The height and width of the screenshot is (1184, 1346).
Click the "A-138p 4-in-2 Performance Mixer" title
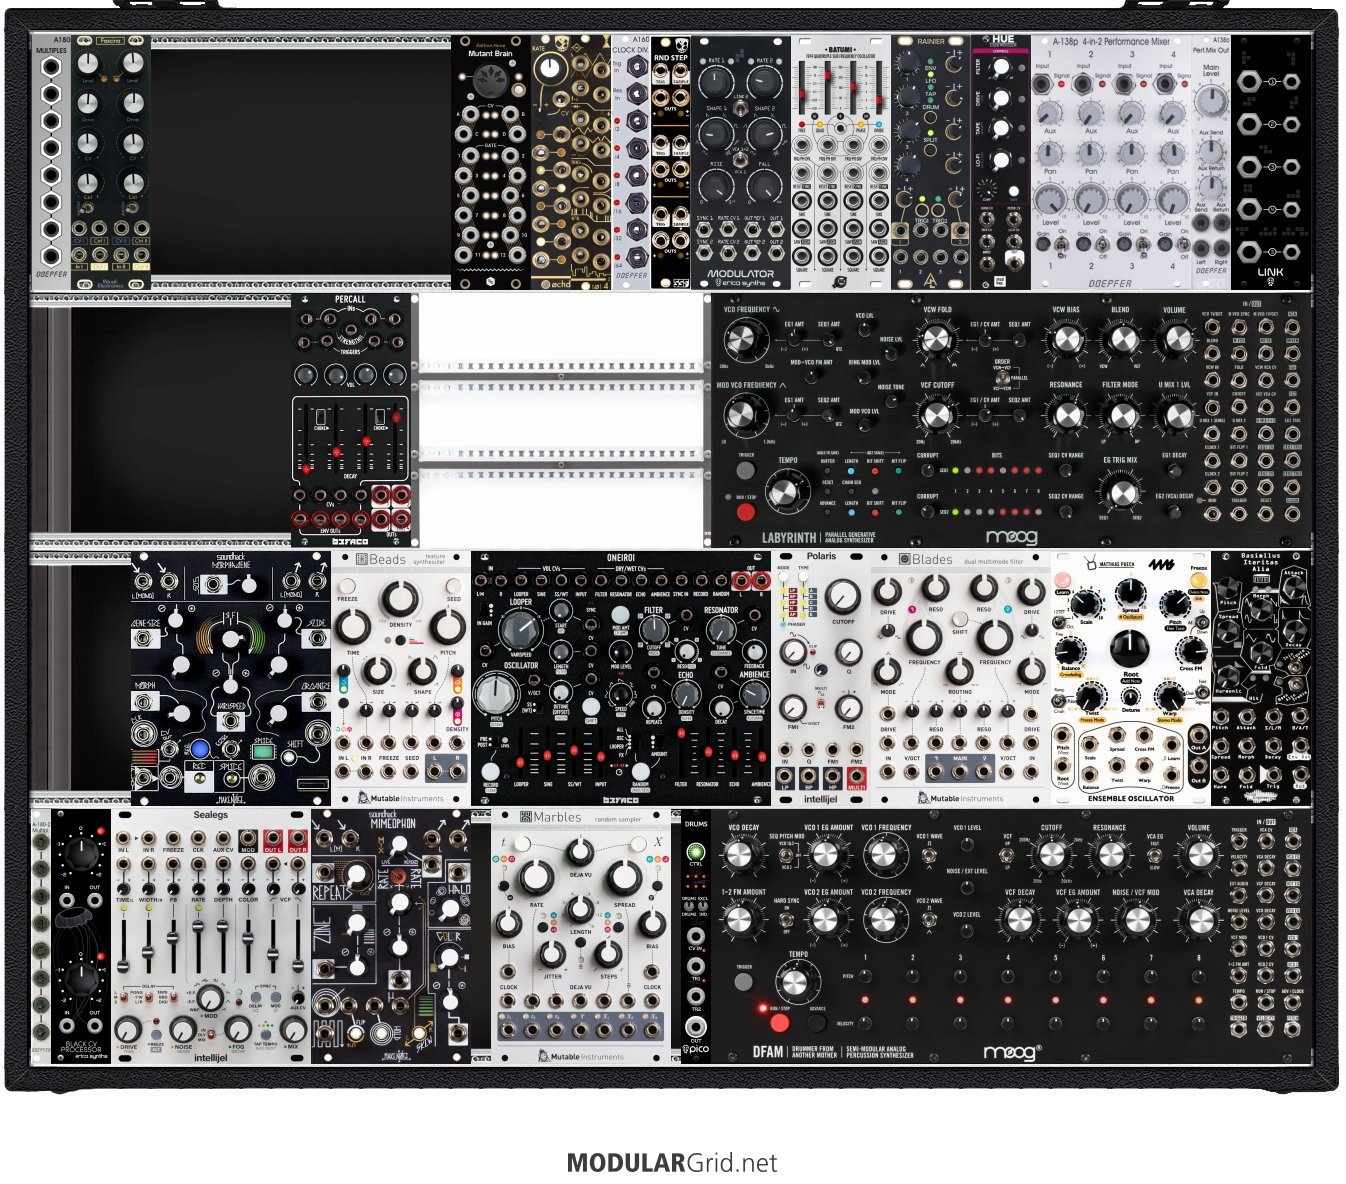(1111, 43)
